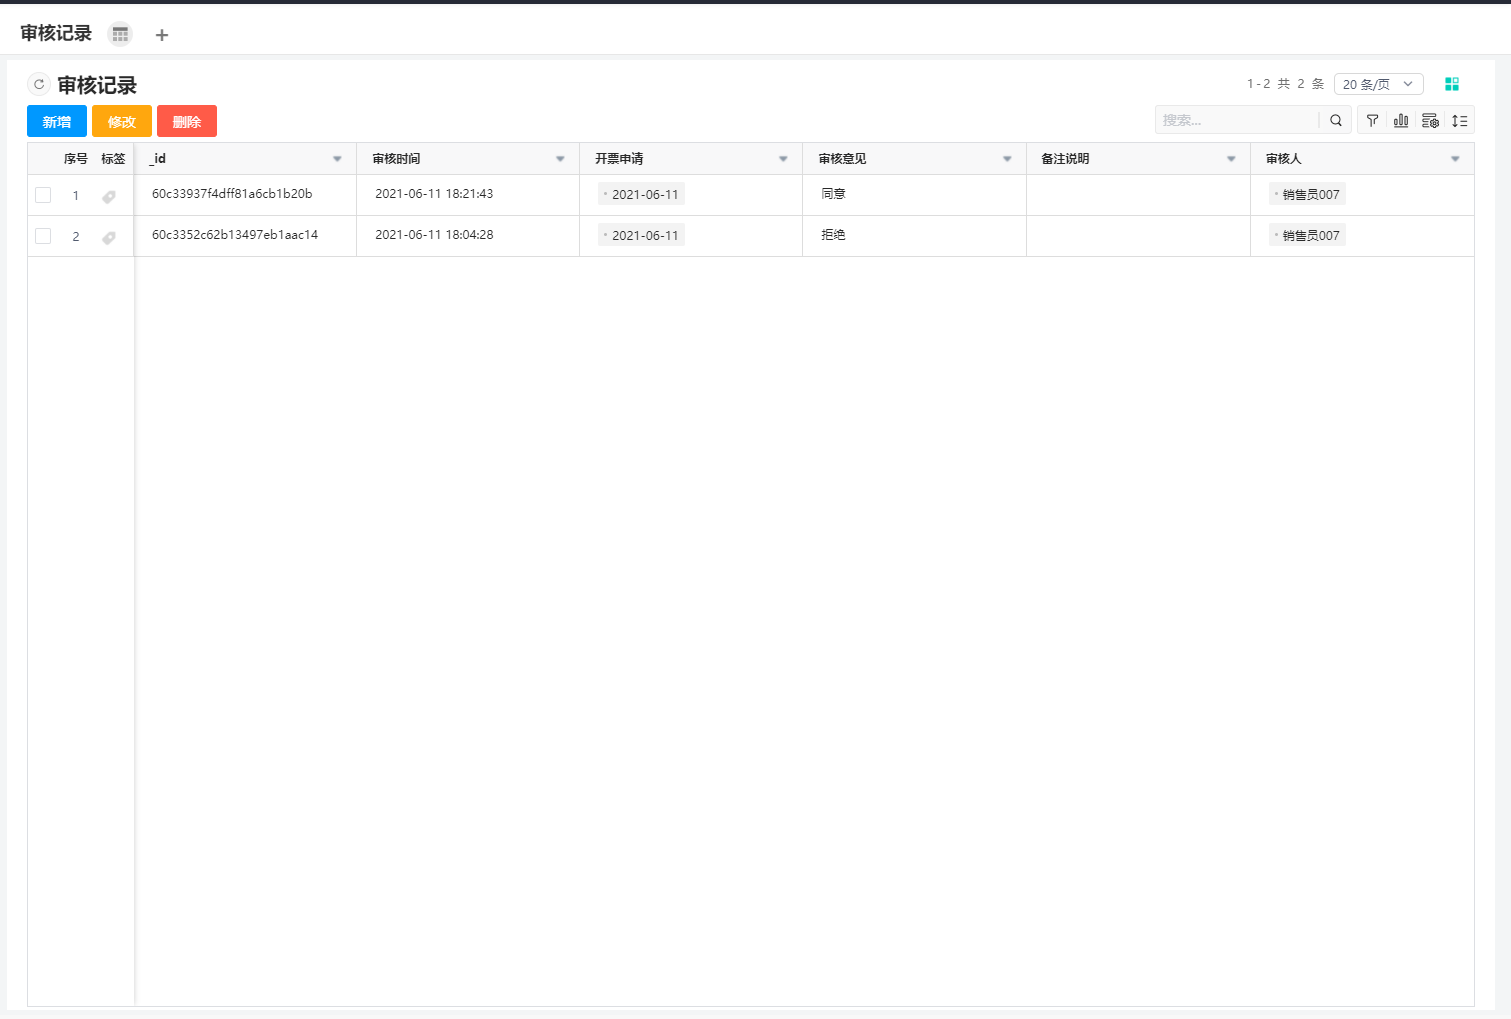
Task: Click the 2021-06-11 开票申请 tag in row 2
Action: tap(641, 235)
